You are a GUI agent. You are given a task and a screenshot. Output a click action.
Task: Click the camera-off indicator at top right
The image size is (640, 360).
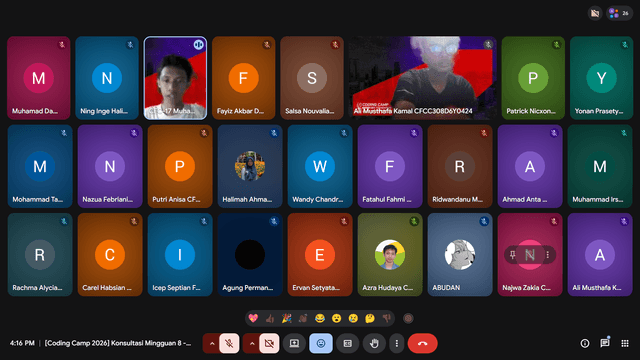(595, 13)
